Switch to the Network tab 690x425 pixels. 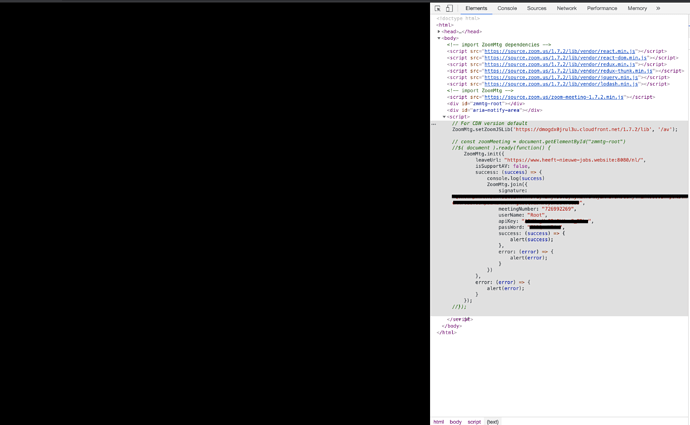[x=566, y=8]
